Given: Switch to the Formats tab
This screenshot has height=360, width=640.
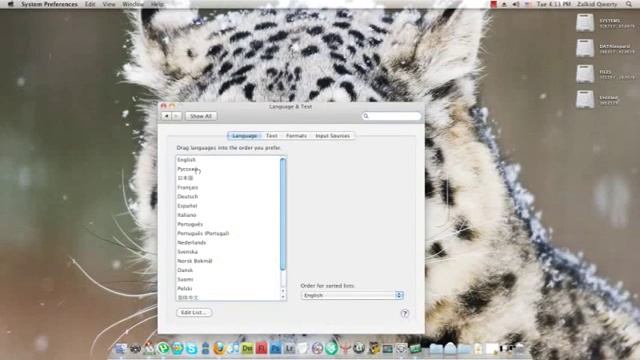Looking at the screenshot, I should pyautogui.click(x=296, y=136).
